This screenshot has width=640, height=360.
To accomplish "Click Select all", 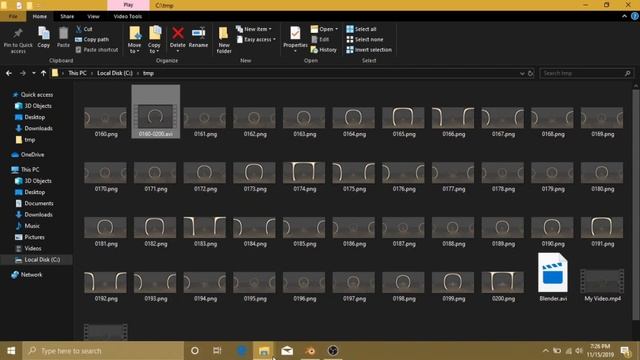I will [x=361, y=29].
